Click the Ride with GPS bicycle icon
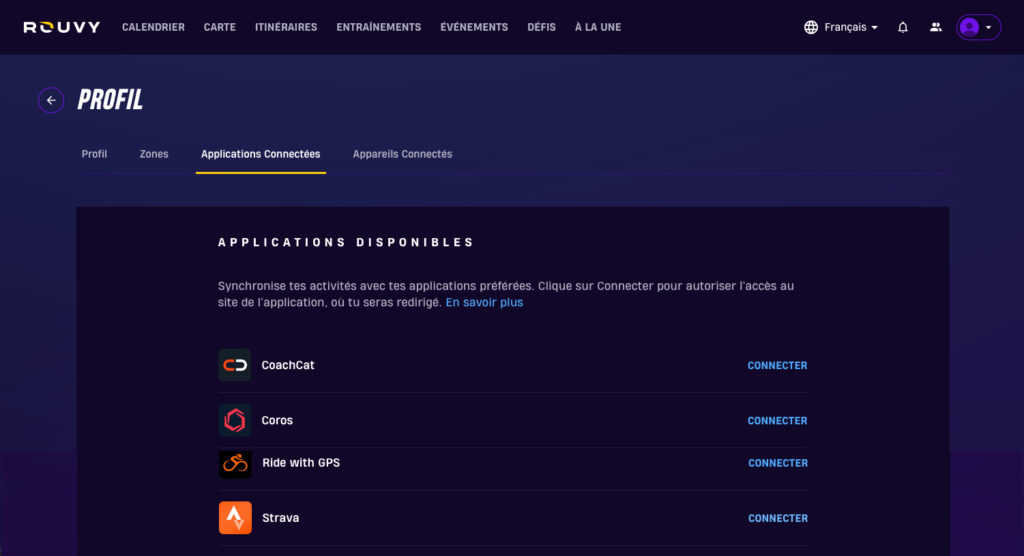The image size is (1024, 556). click(235, 463)
